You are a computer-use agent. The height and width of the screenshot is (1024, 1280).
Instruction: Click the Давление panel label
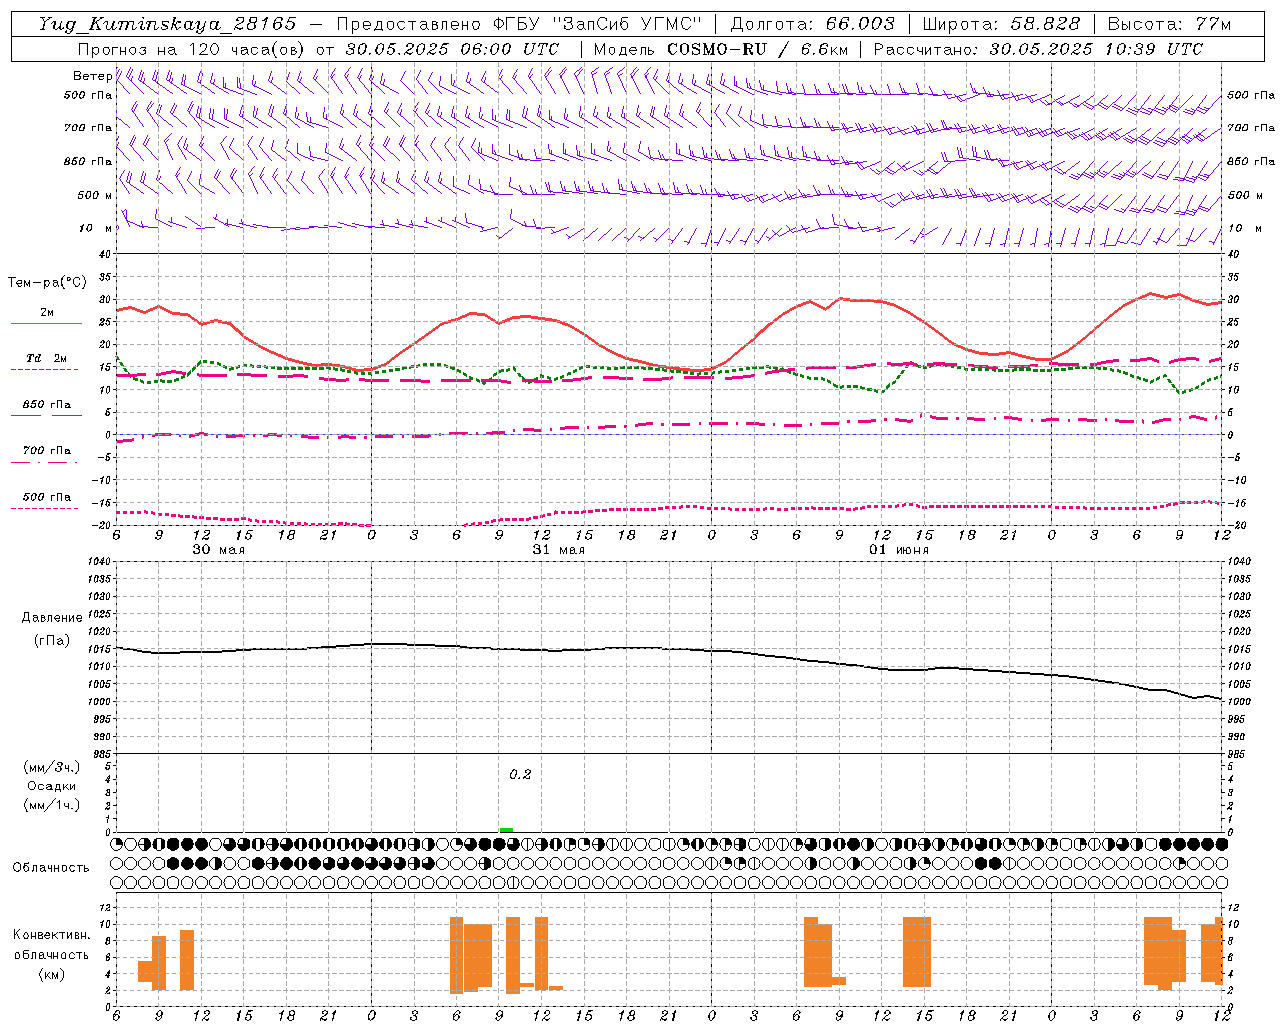coord(52,618)
